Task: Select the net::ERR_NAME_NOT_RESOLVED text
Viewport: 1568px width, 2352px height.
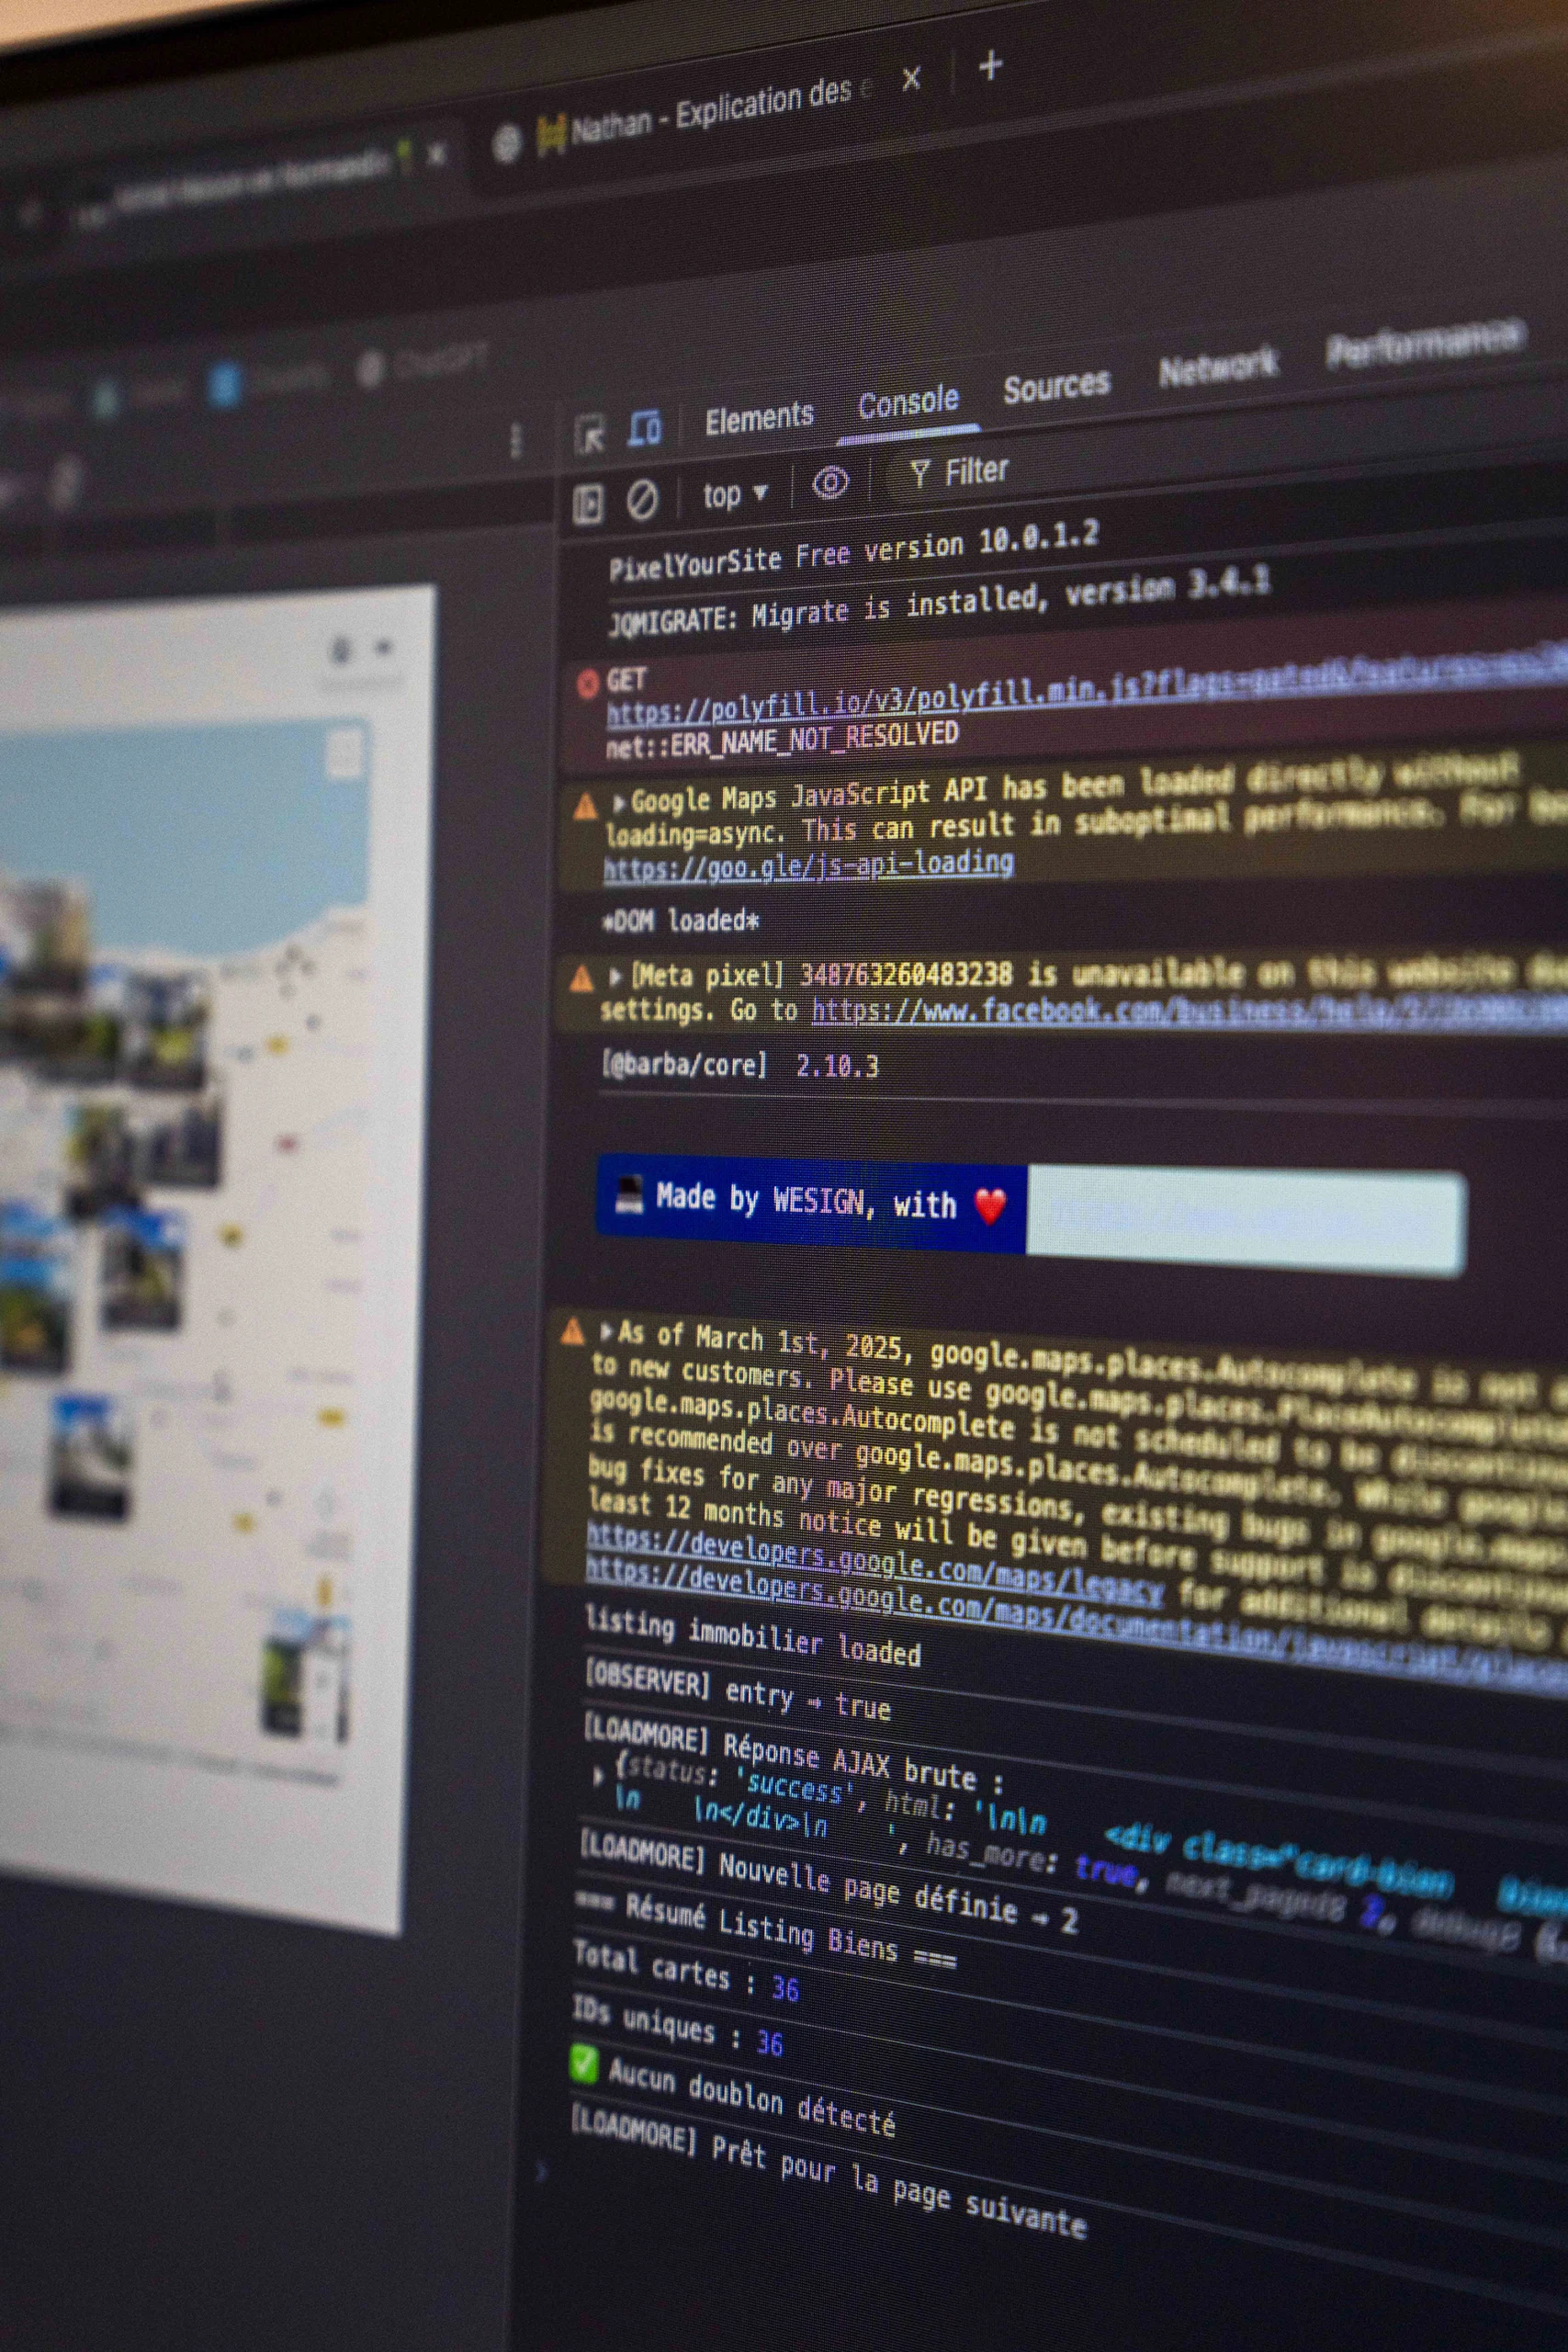Action: click(x=782, y=740)
